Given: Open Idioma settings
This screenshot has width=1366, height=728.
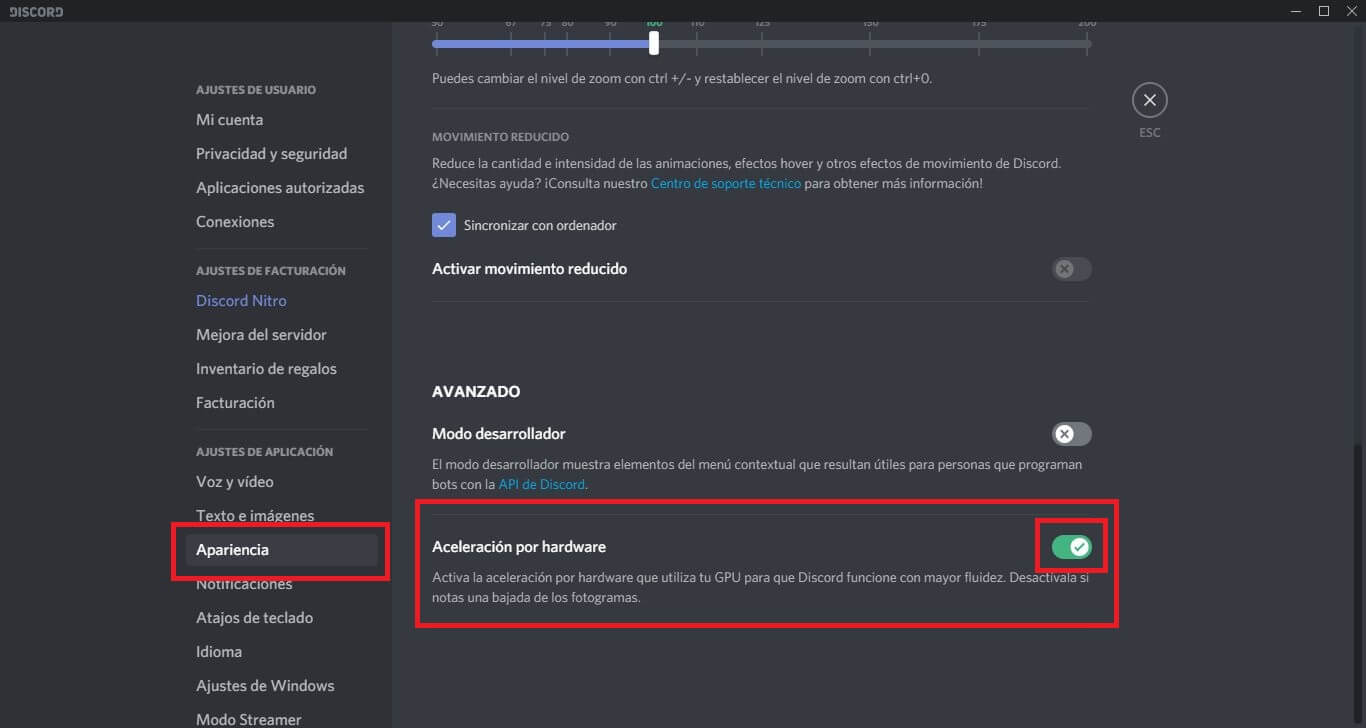Looking at the screenshot, I should [219, 652].
